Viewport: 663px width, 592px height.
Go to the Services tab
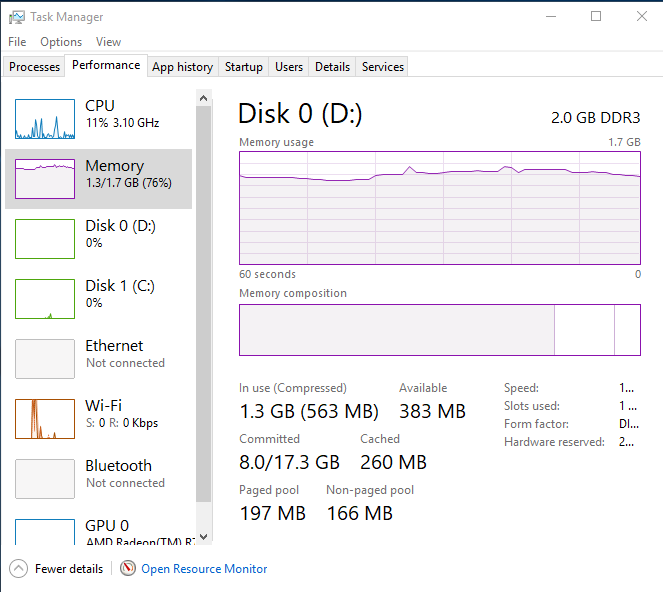pos(382,67)
